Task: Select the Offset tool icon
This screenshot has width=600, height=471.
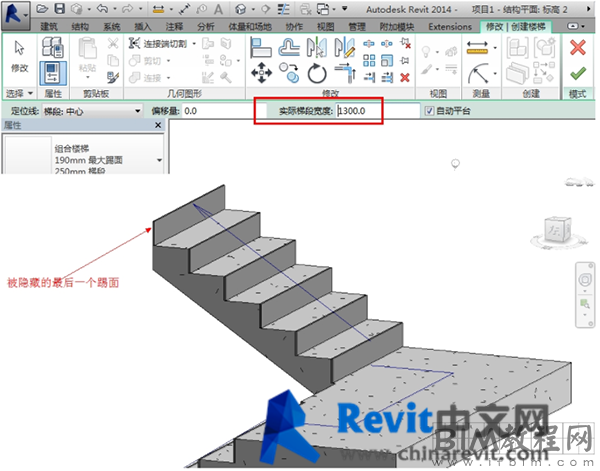Action: click(289, 47)
